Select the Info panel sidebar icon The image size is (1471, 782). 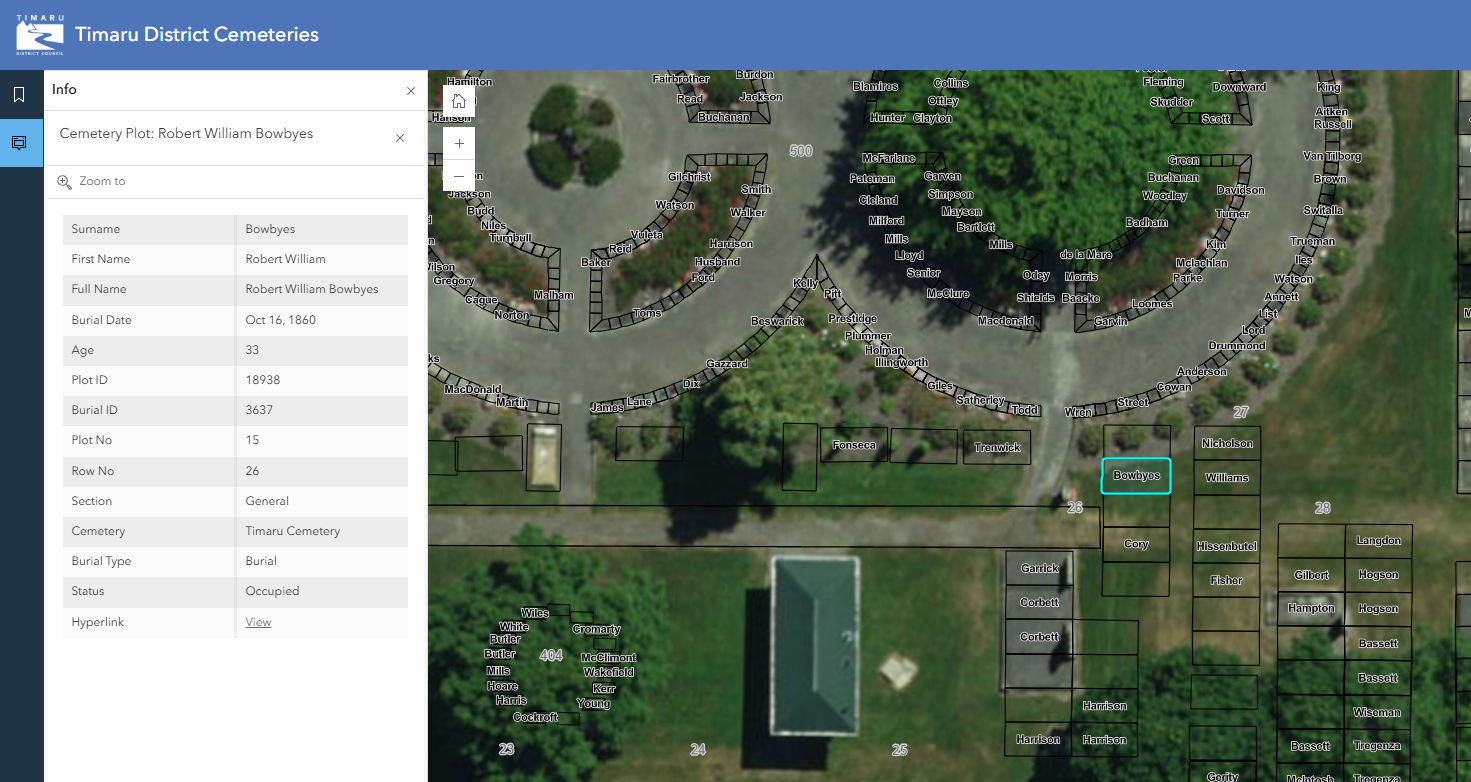19,143
